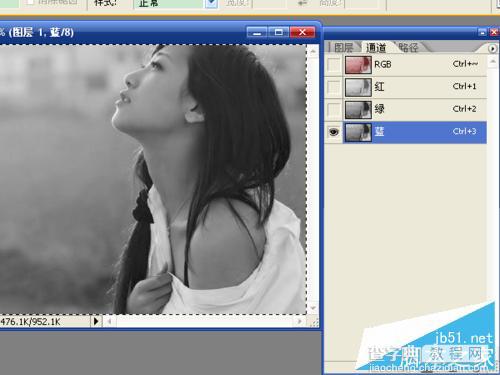Screen dimensions: 500x375
Task: Click document vertical scrollbar up arrow
Action: tap(313, 51)
